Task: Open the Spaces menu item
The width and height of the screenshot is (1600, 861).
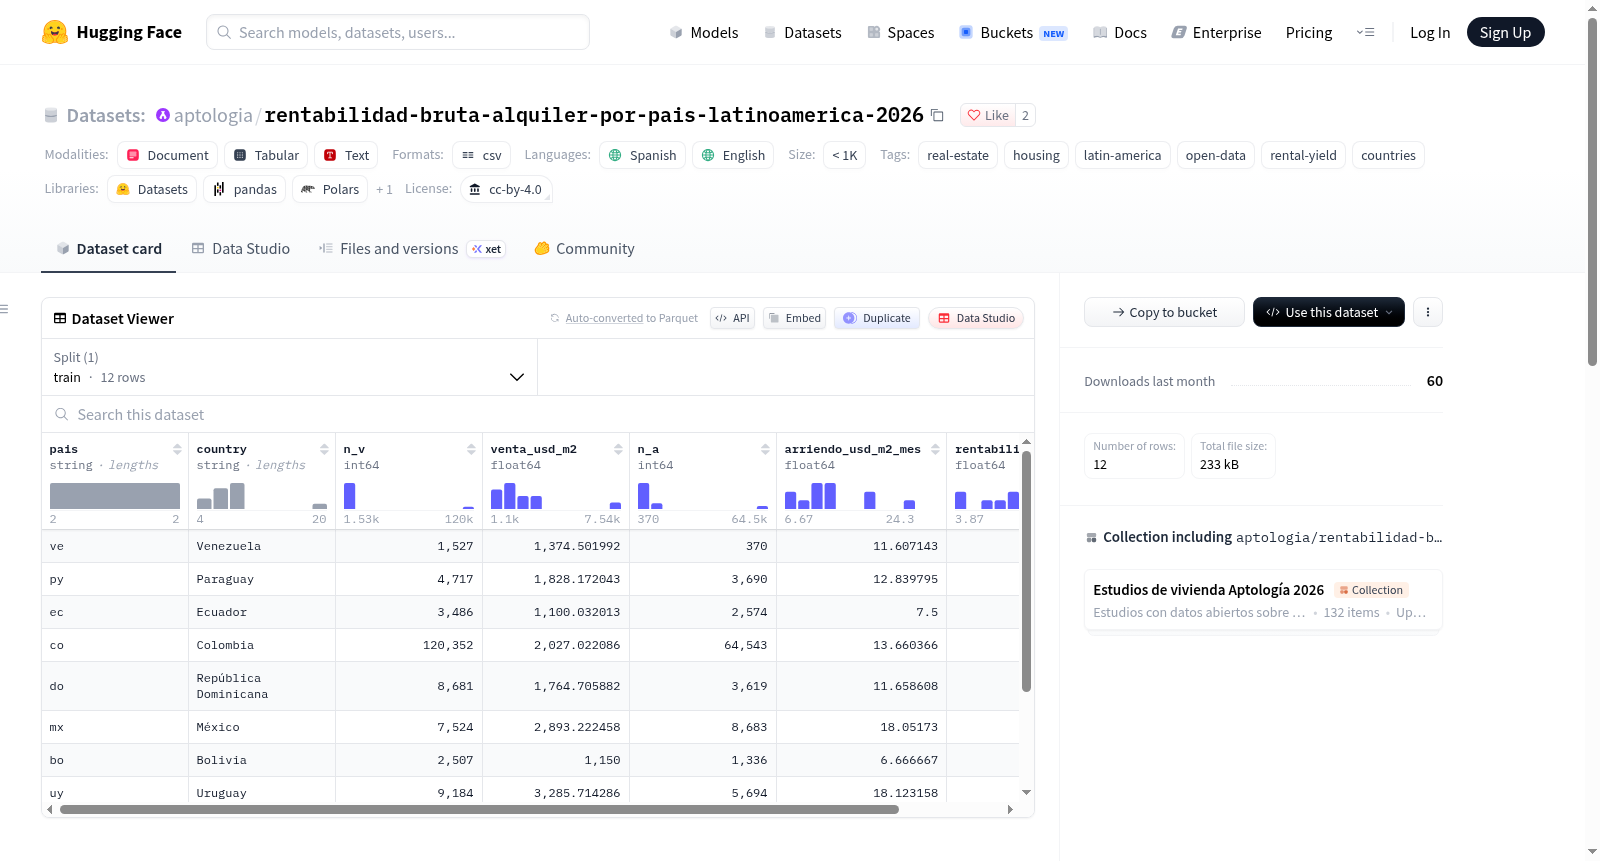Action: (900, 32)
